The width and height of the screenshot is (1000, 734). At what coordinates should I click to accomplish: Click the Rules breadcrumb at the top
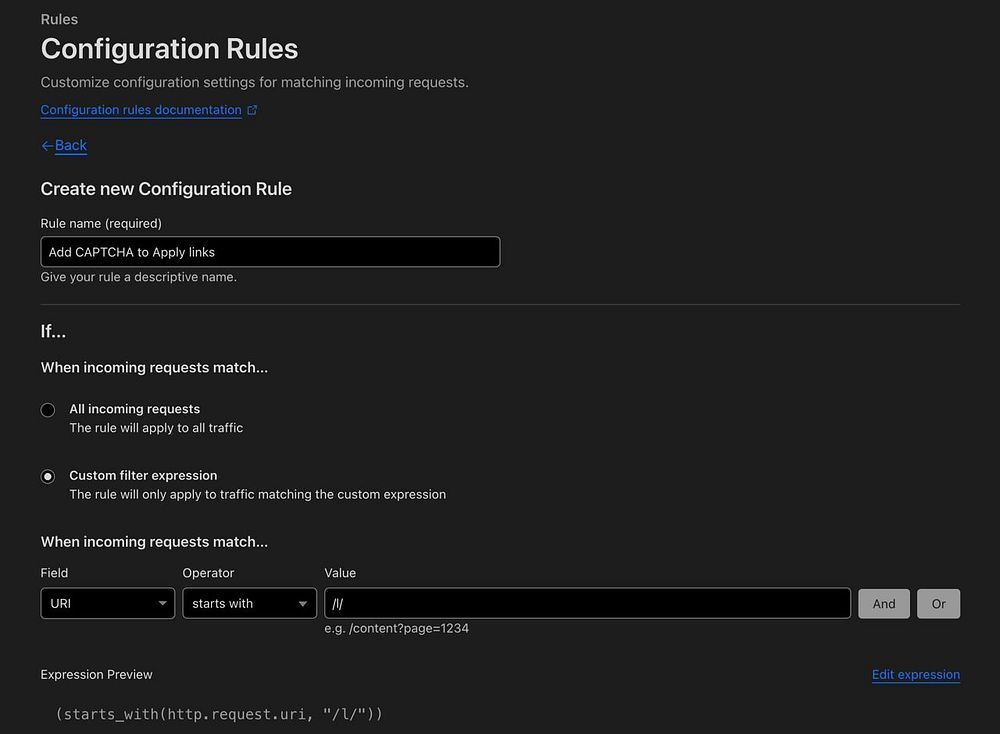point(59,19)
